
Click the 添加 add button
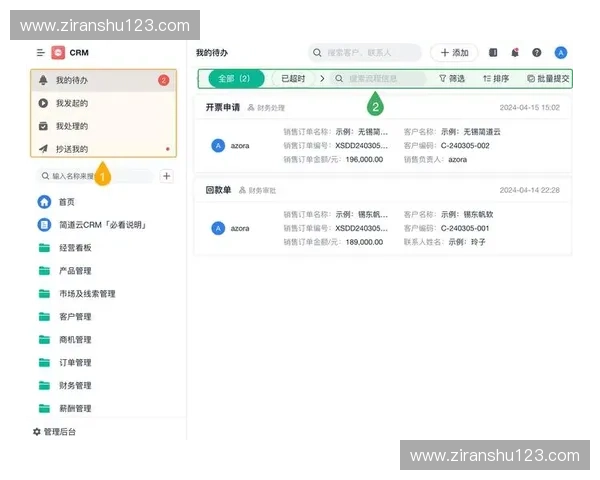tap(454, 53)
